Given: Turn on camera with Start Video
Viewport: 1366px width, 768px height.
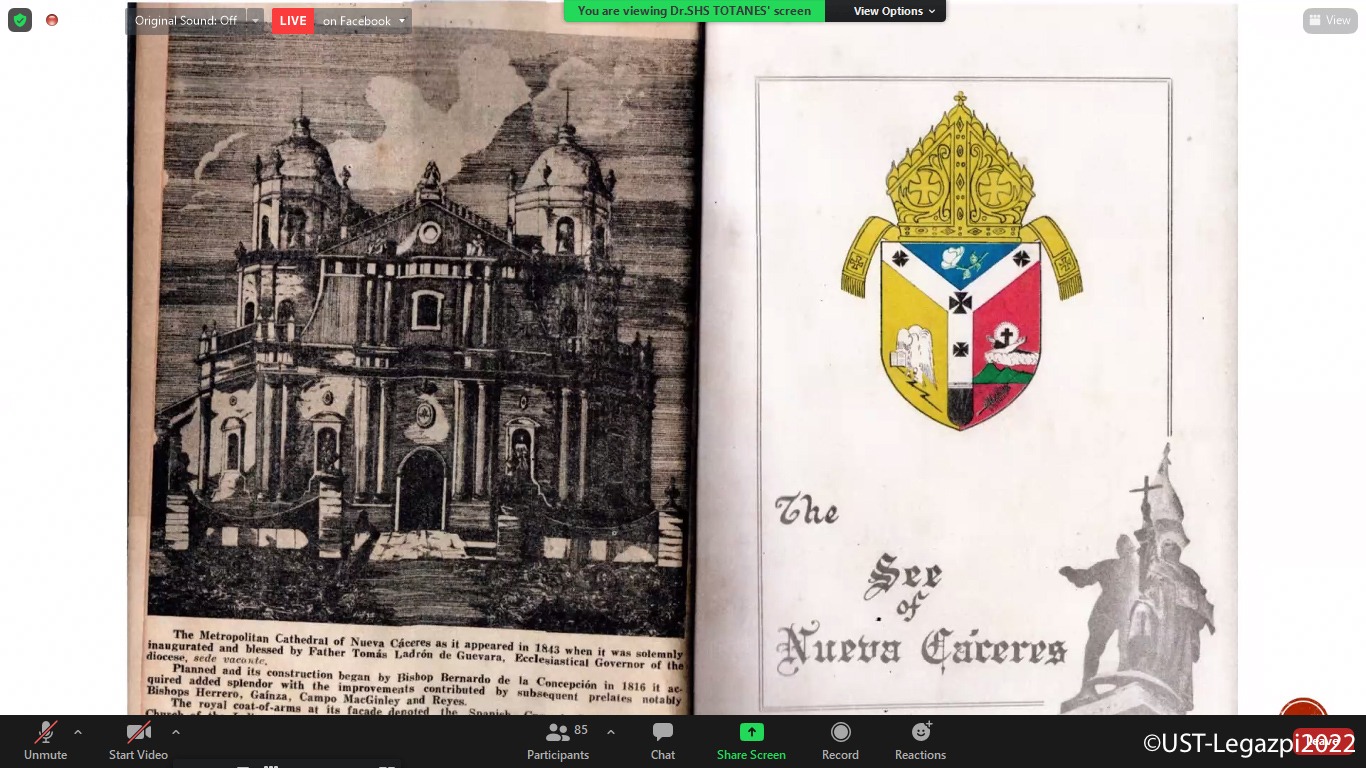Looking at the screenshot, I should 138,741.
